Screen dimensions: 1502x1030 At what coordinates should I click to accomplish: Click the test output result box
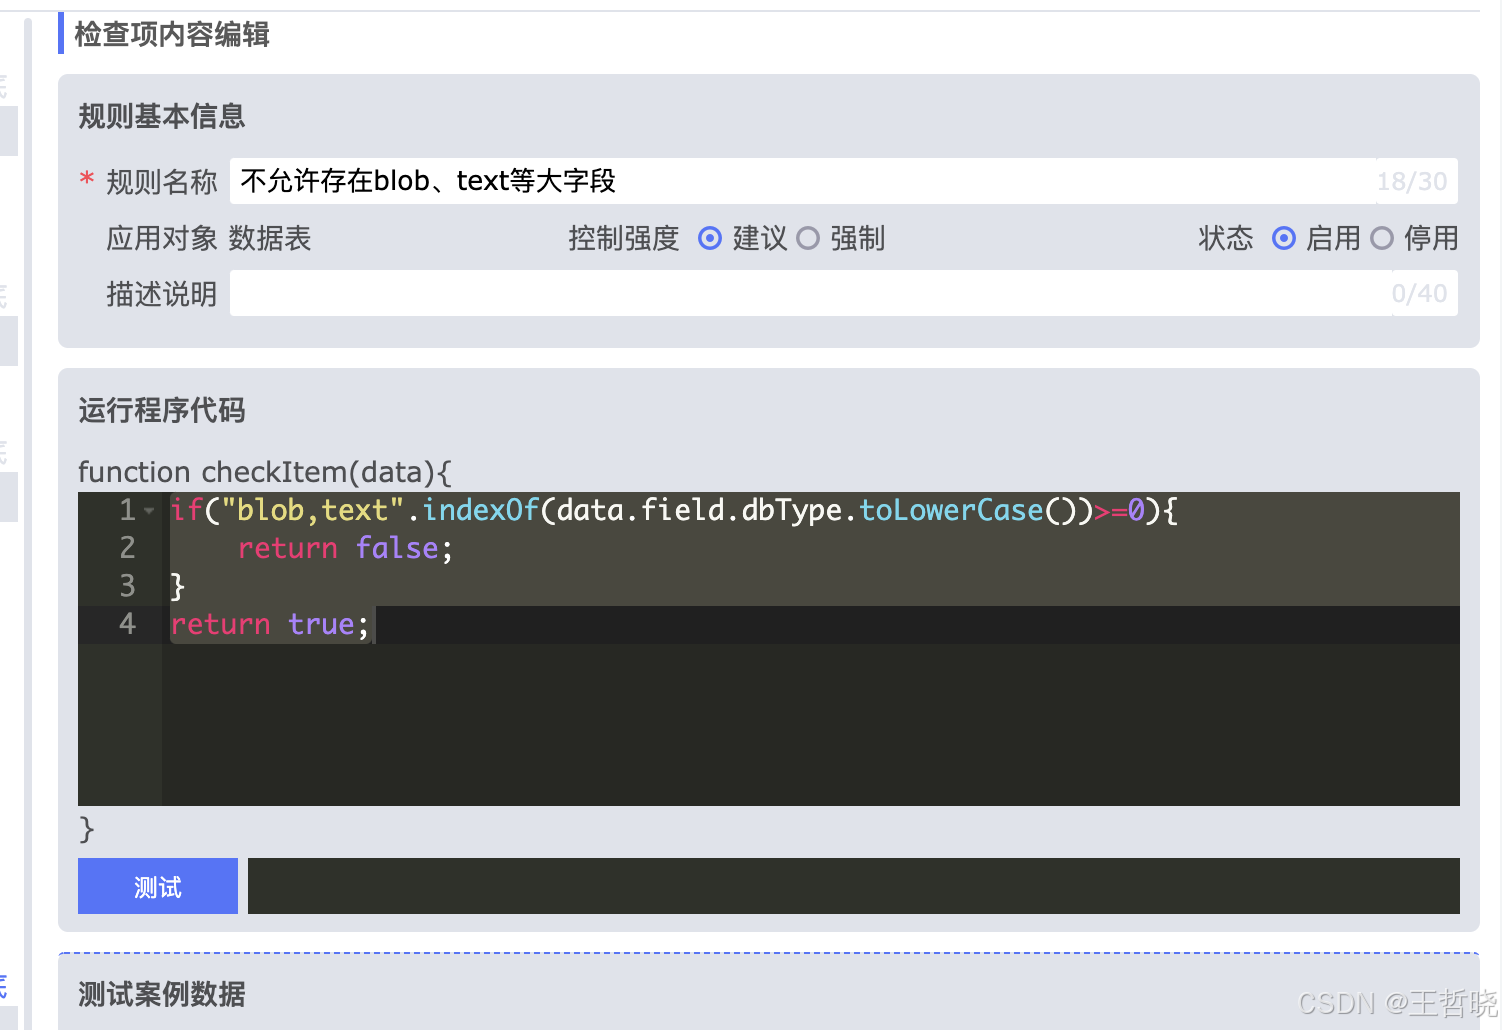[x=854, y=886]
